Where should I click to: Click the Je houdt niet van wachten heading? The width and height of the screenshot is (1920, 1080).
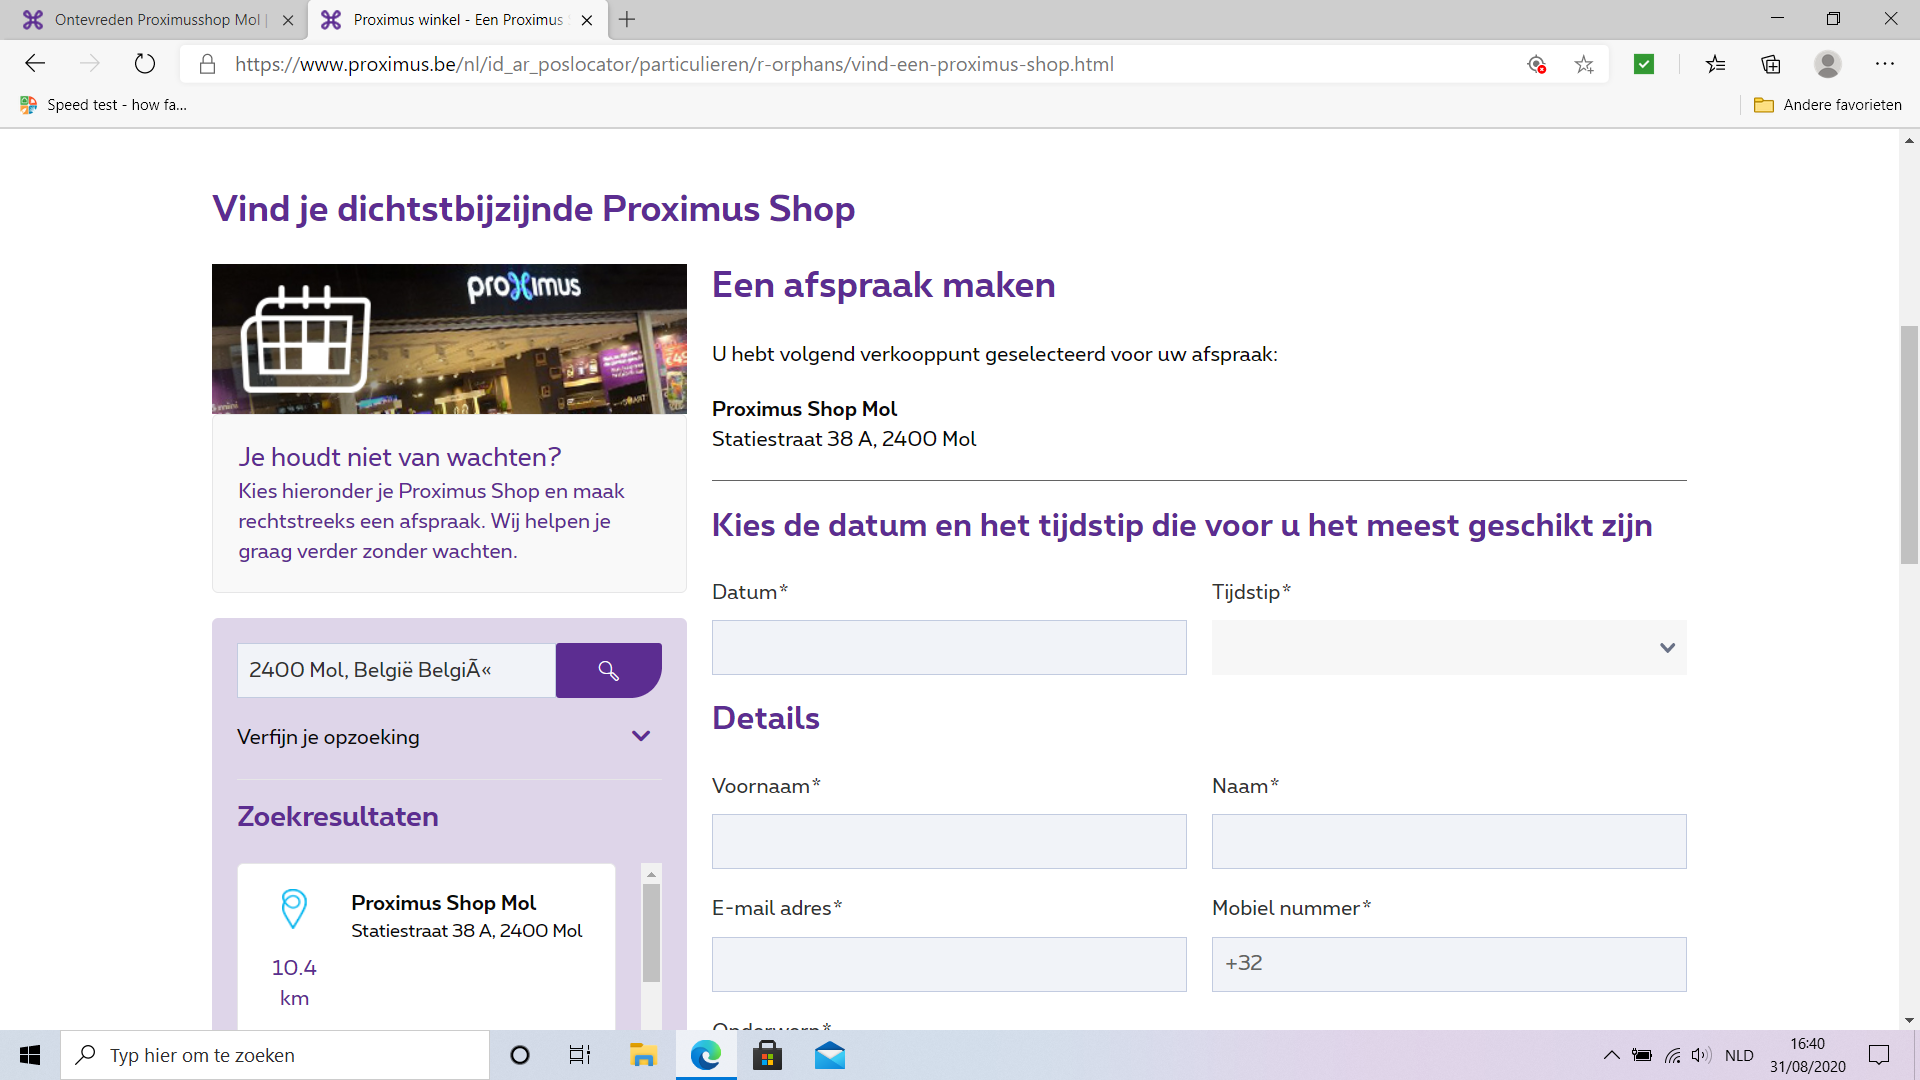(400, 457)
